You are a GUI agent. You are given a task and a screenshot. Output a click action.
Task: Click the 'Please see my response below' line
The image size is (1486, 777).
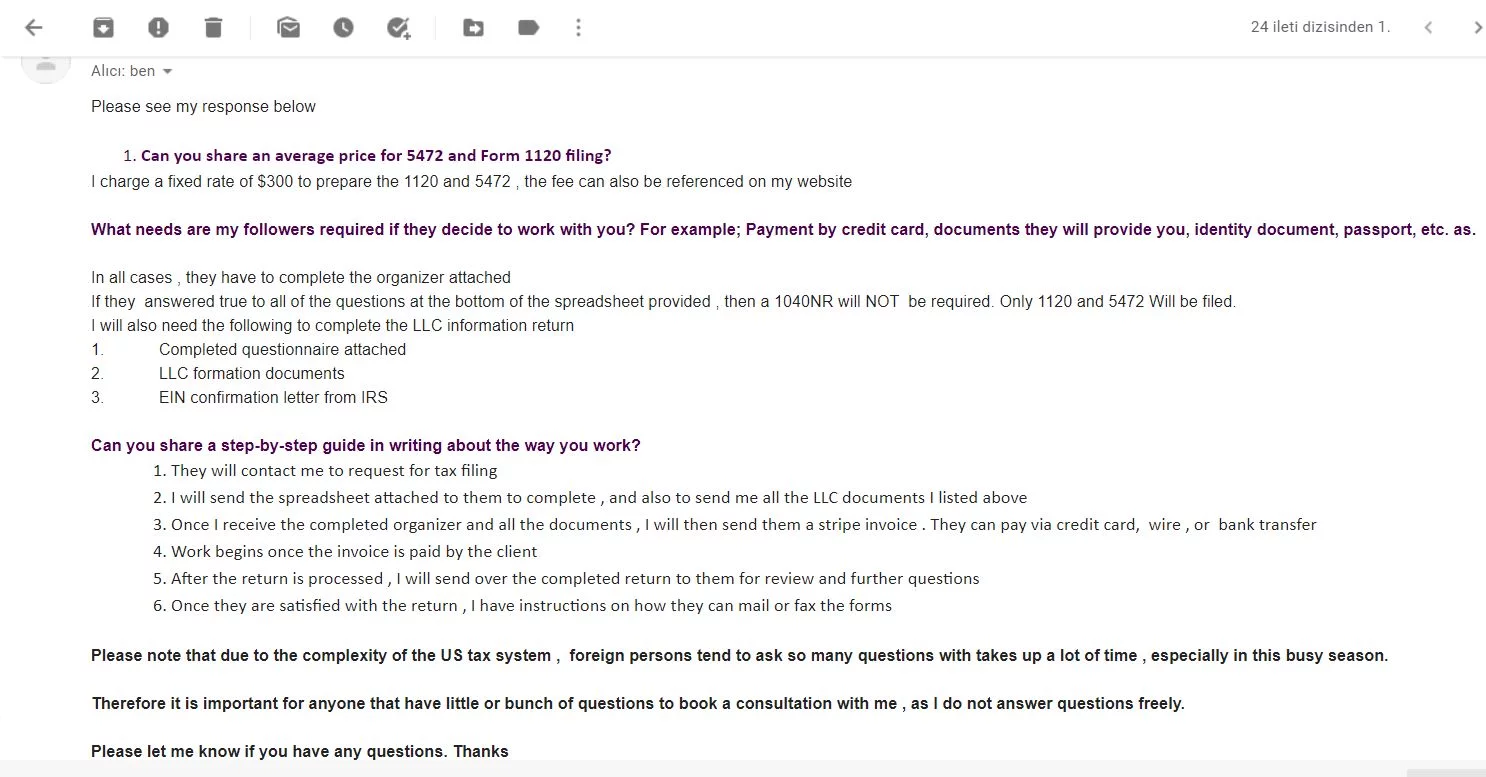[x=203, y=106]
